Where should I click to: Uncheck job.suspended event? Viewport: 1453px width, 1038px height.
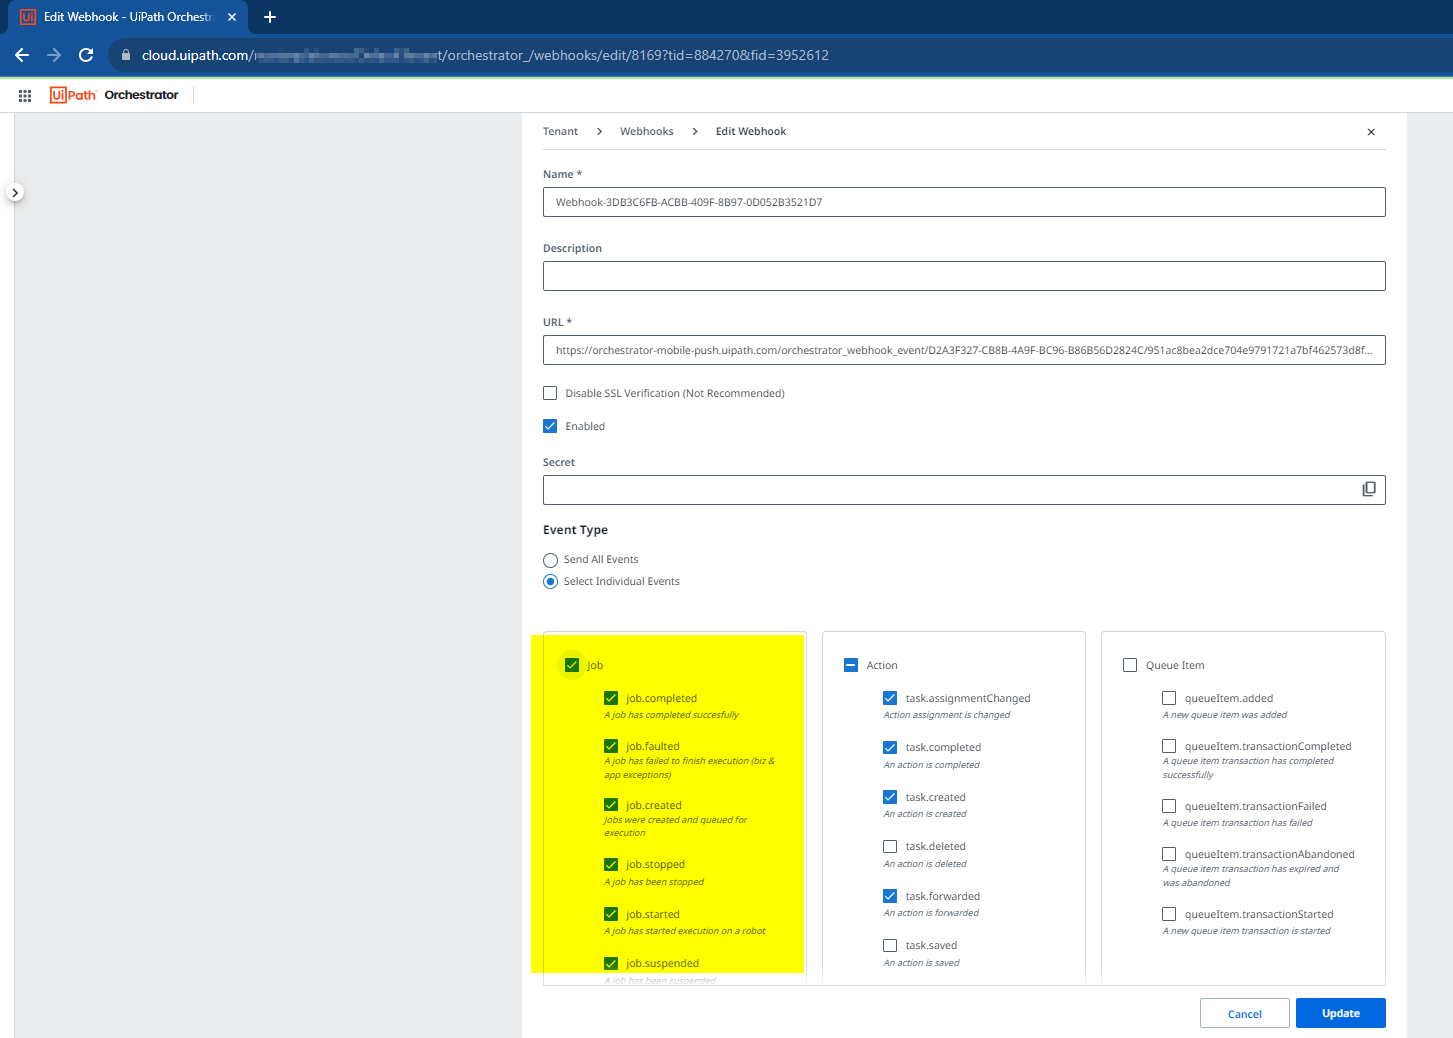tap(611, 963)
